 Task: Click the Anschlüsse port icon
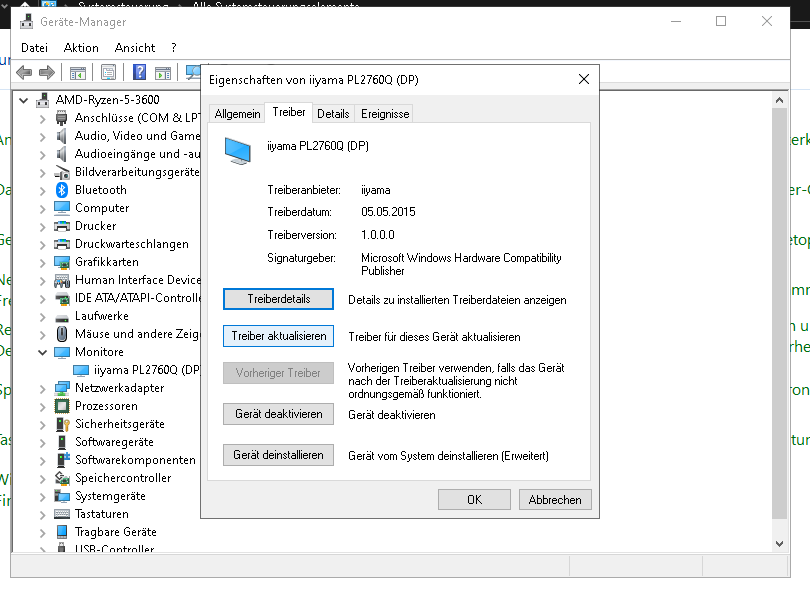61,118
